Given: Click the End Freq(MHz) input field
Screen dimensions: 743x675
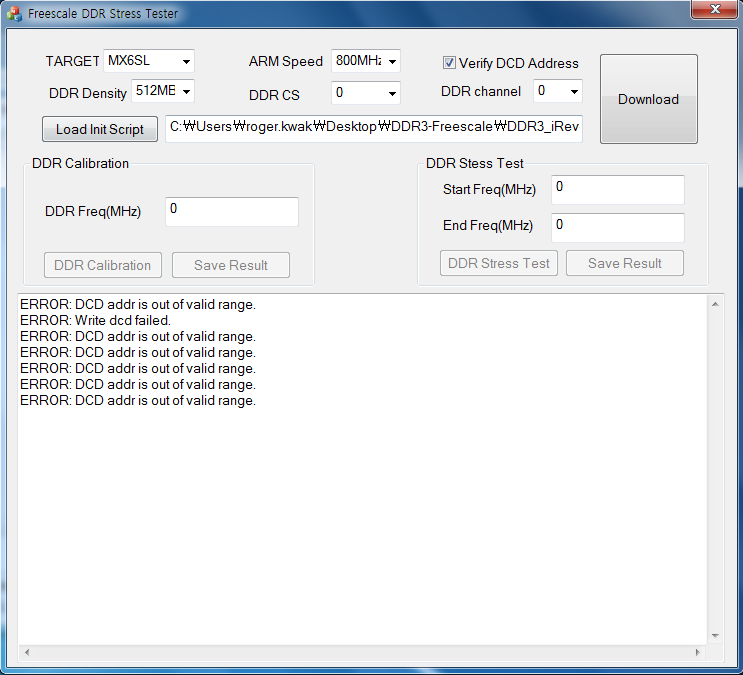Looking at the screenshot, I should tap(618, 228).
